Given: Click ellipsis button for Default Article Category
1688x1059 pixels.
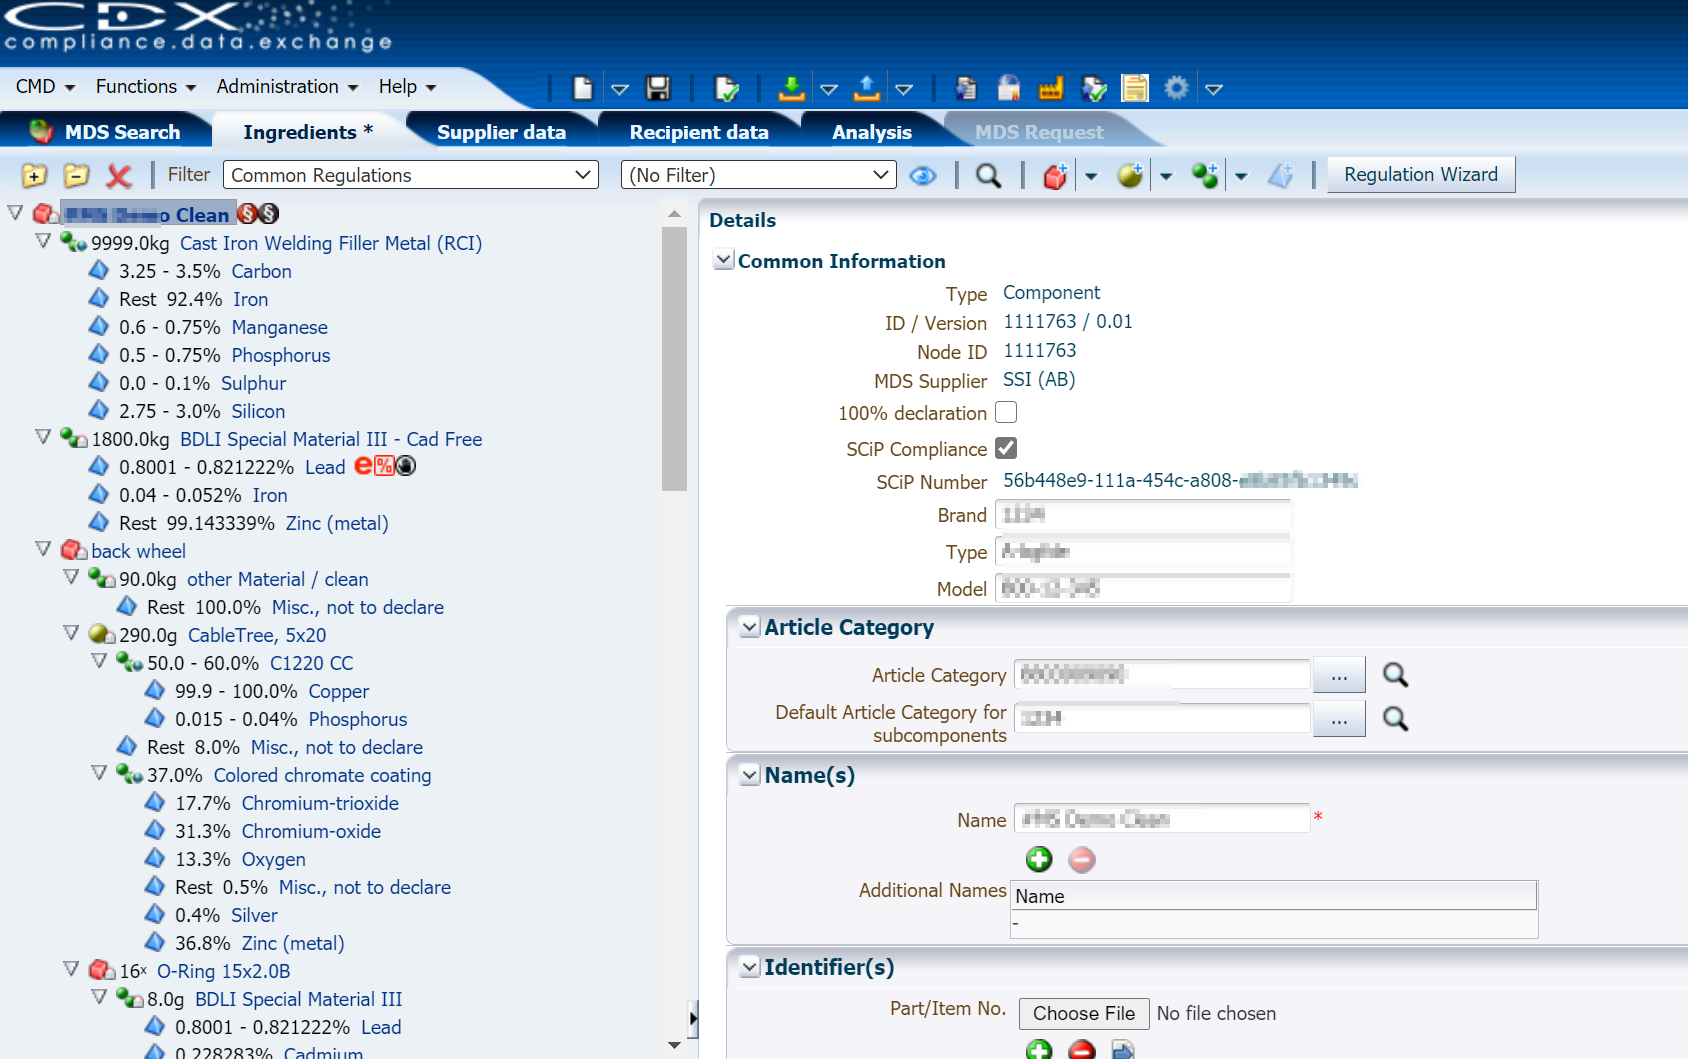Looking at the screenshot, I should (x=1339, y=719).
